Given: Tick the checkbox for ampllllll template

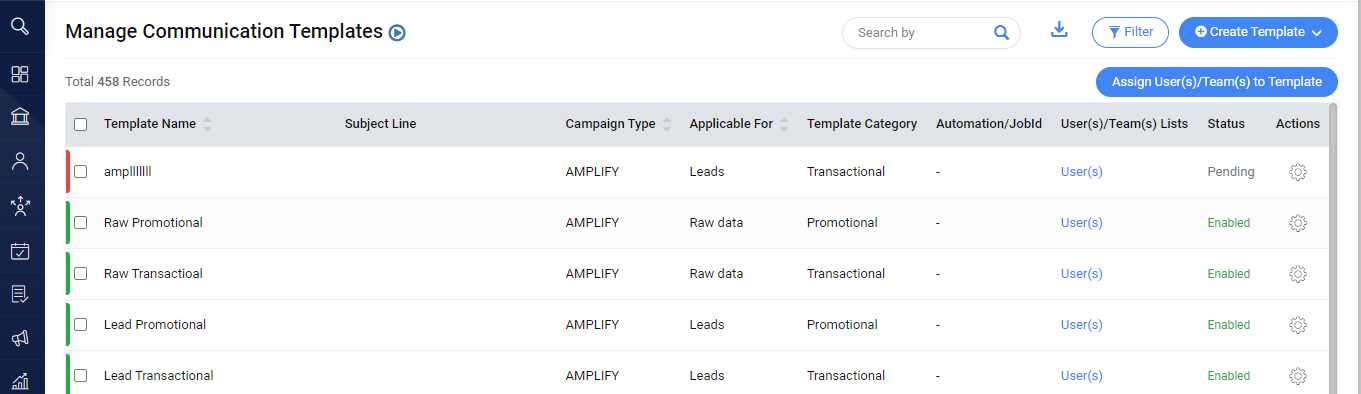Looking at the screenshot, I should [81, 172].
